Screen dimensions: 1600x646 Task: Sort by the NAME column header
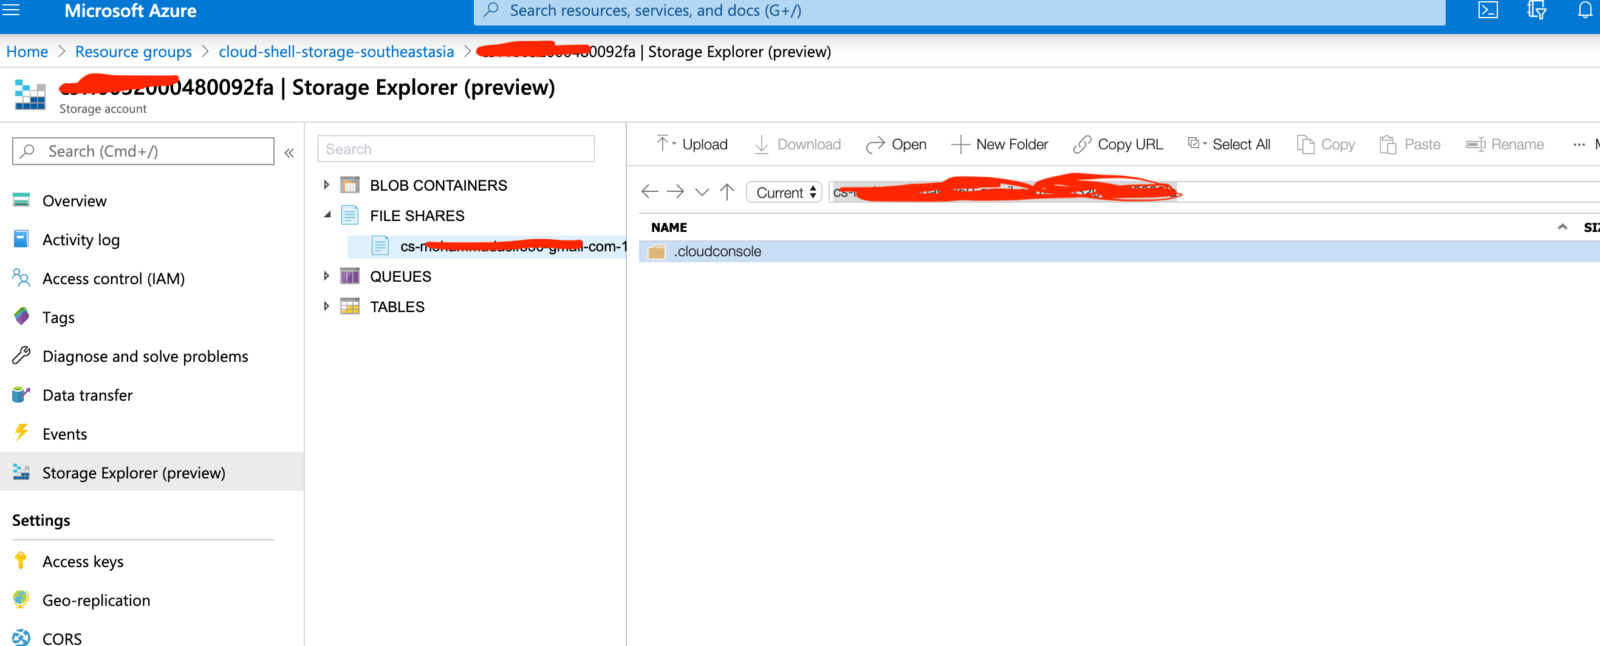coord(669,227)
